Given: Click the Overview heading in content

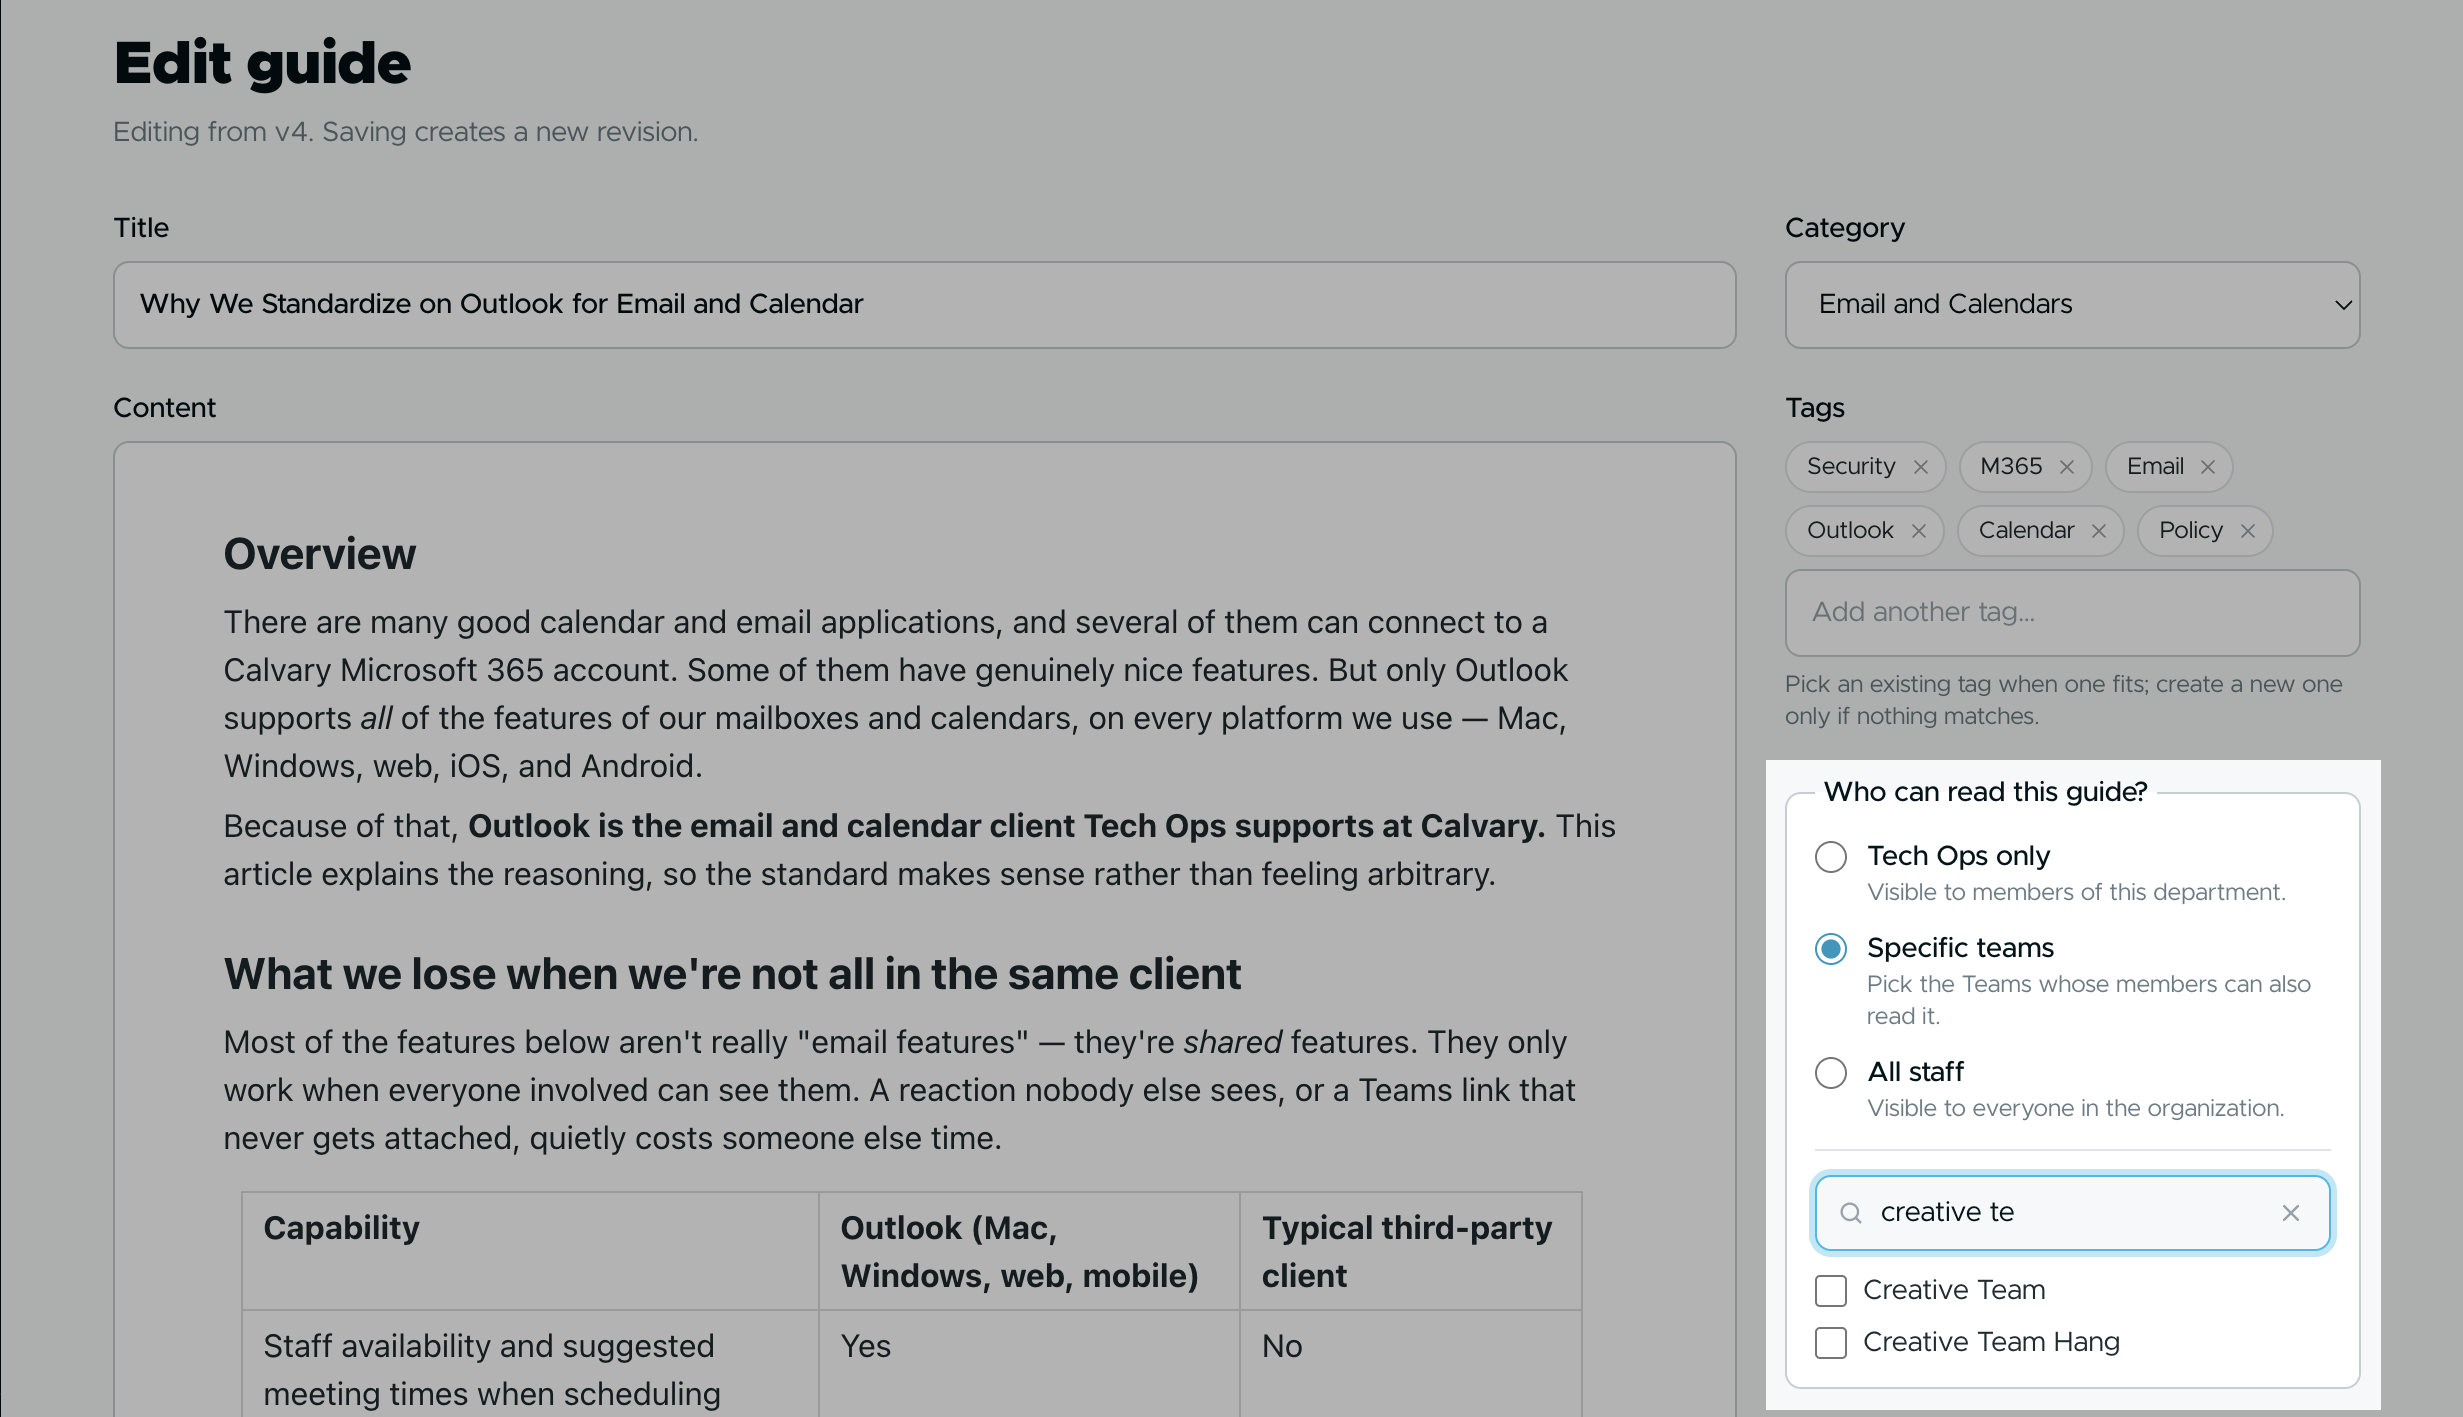Looking at the screenshot, I should click(319, 554).
